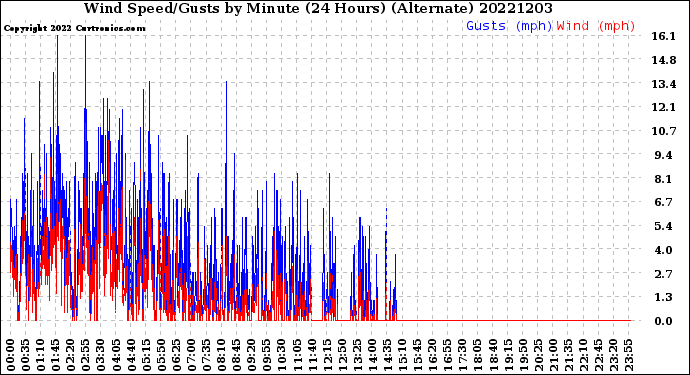Click the 15:45 time label
Screen dimensions: 690x375
point(417,355)
